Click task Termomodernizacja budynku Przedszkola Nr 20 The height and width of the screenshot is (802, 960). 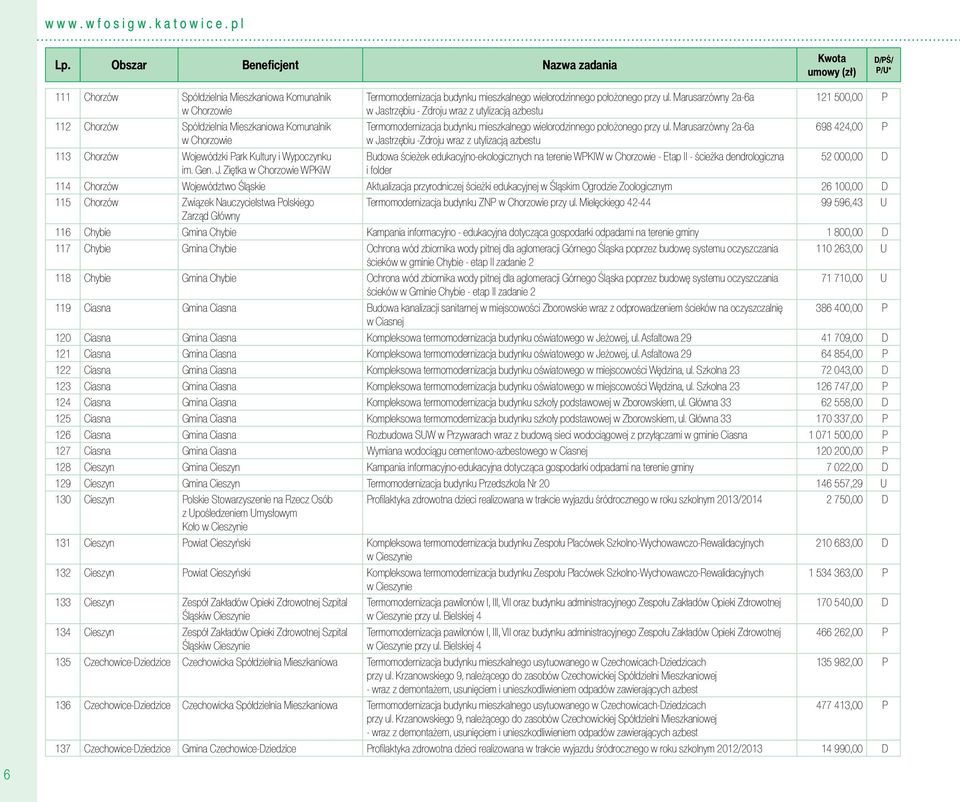pos(458,483)
